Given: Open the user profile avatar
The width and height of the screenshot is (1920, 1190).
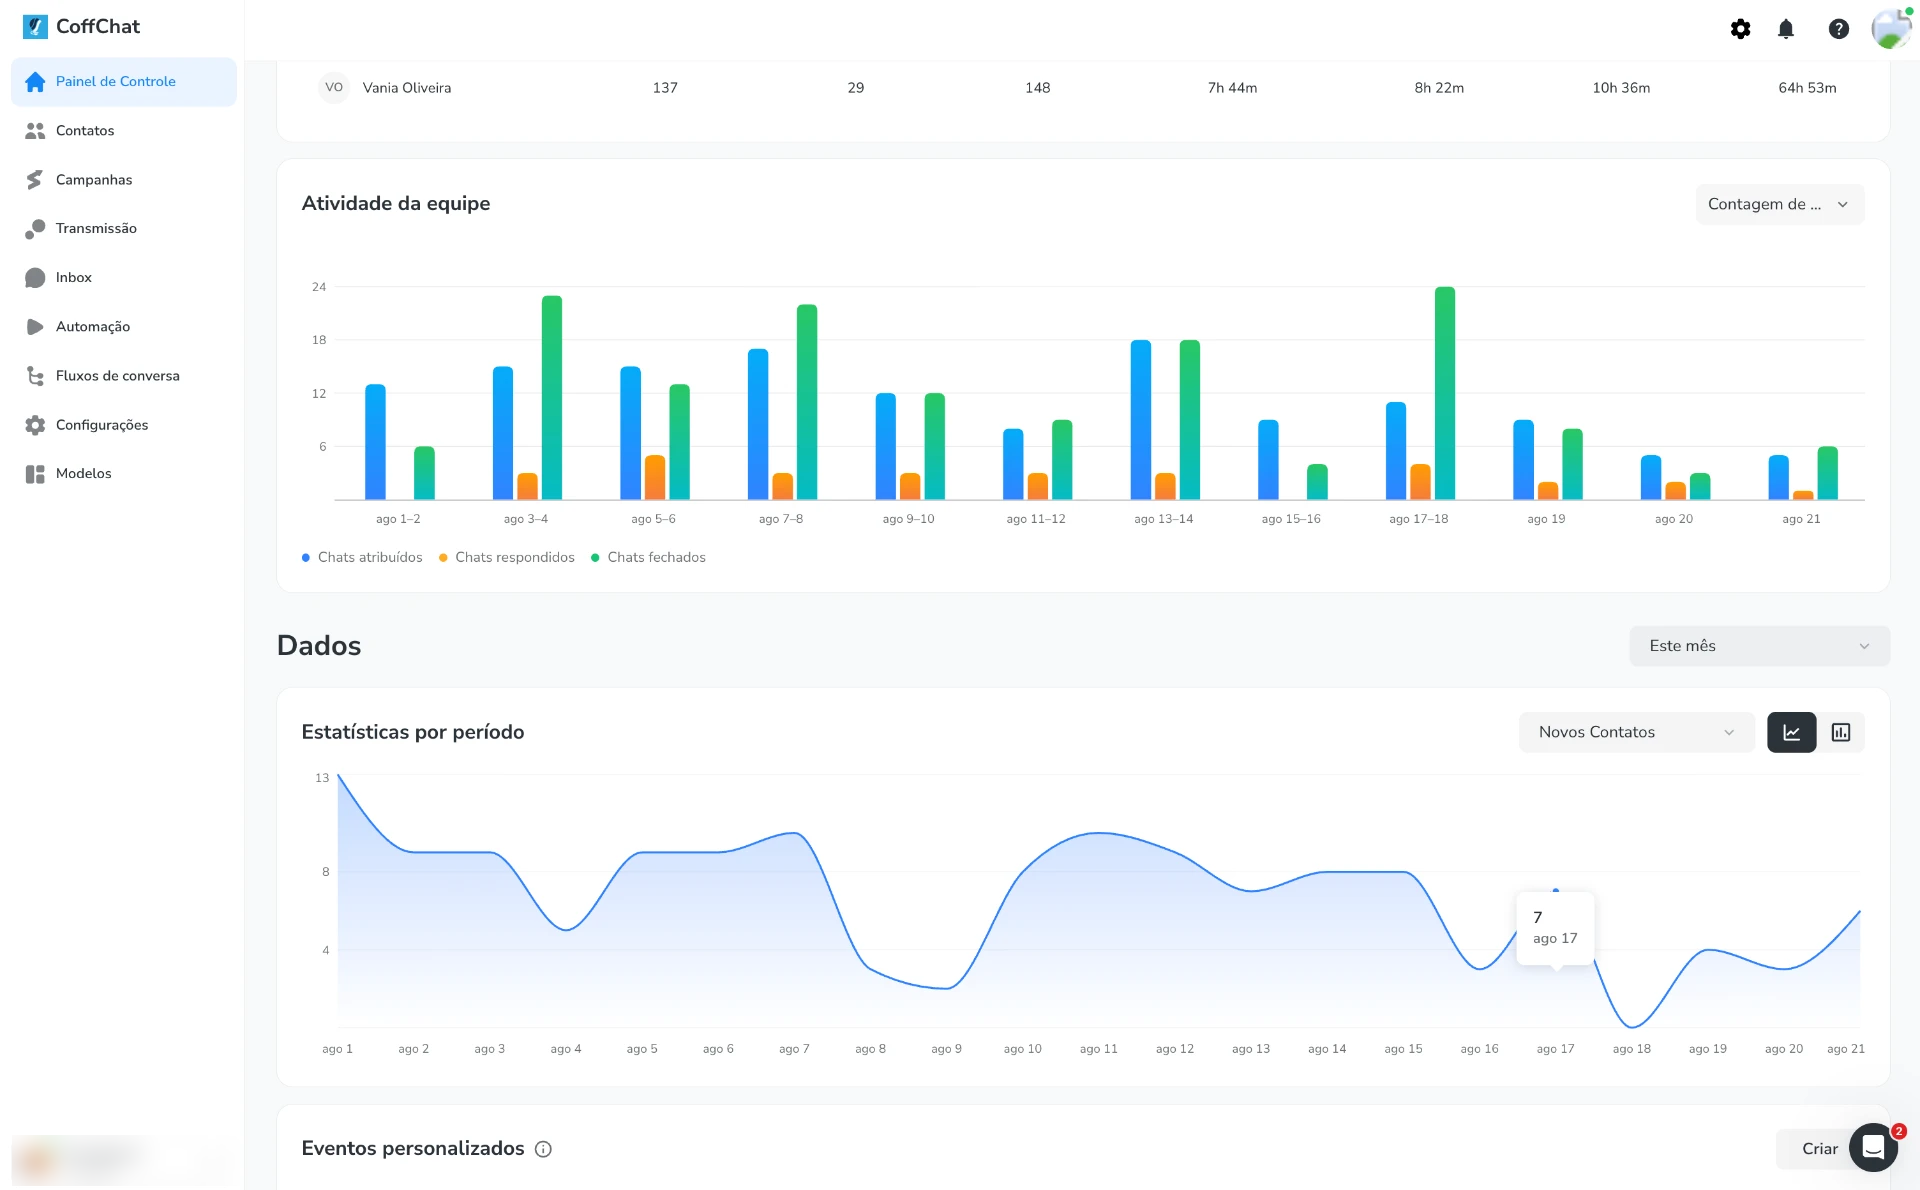Looking at the screenshot, I should pyautogui.click(x=1890, y=29).
